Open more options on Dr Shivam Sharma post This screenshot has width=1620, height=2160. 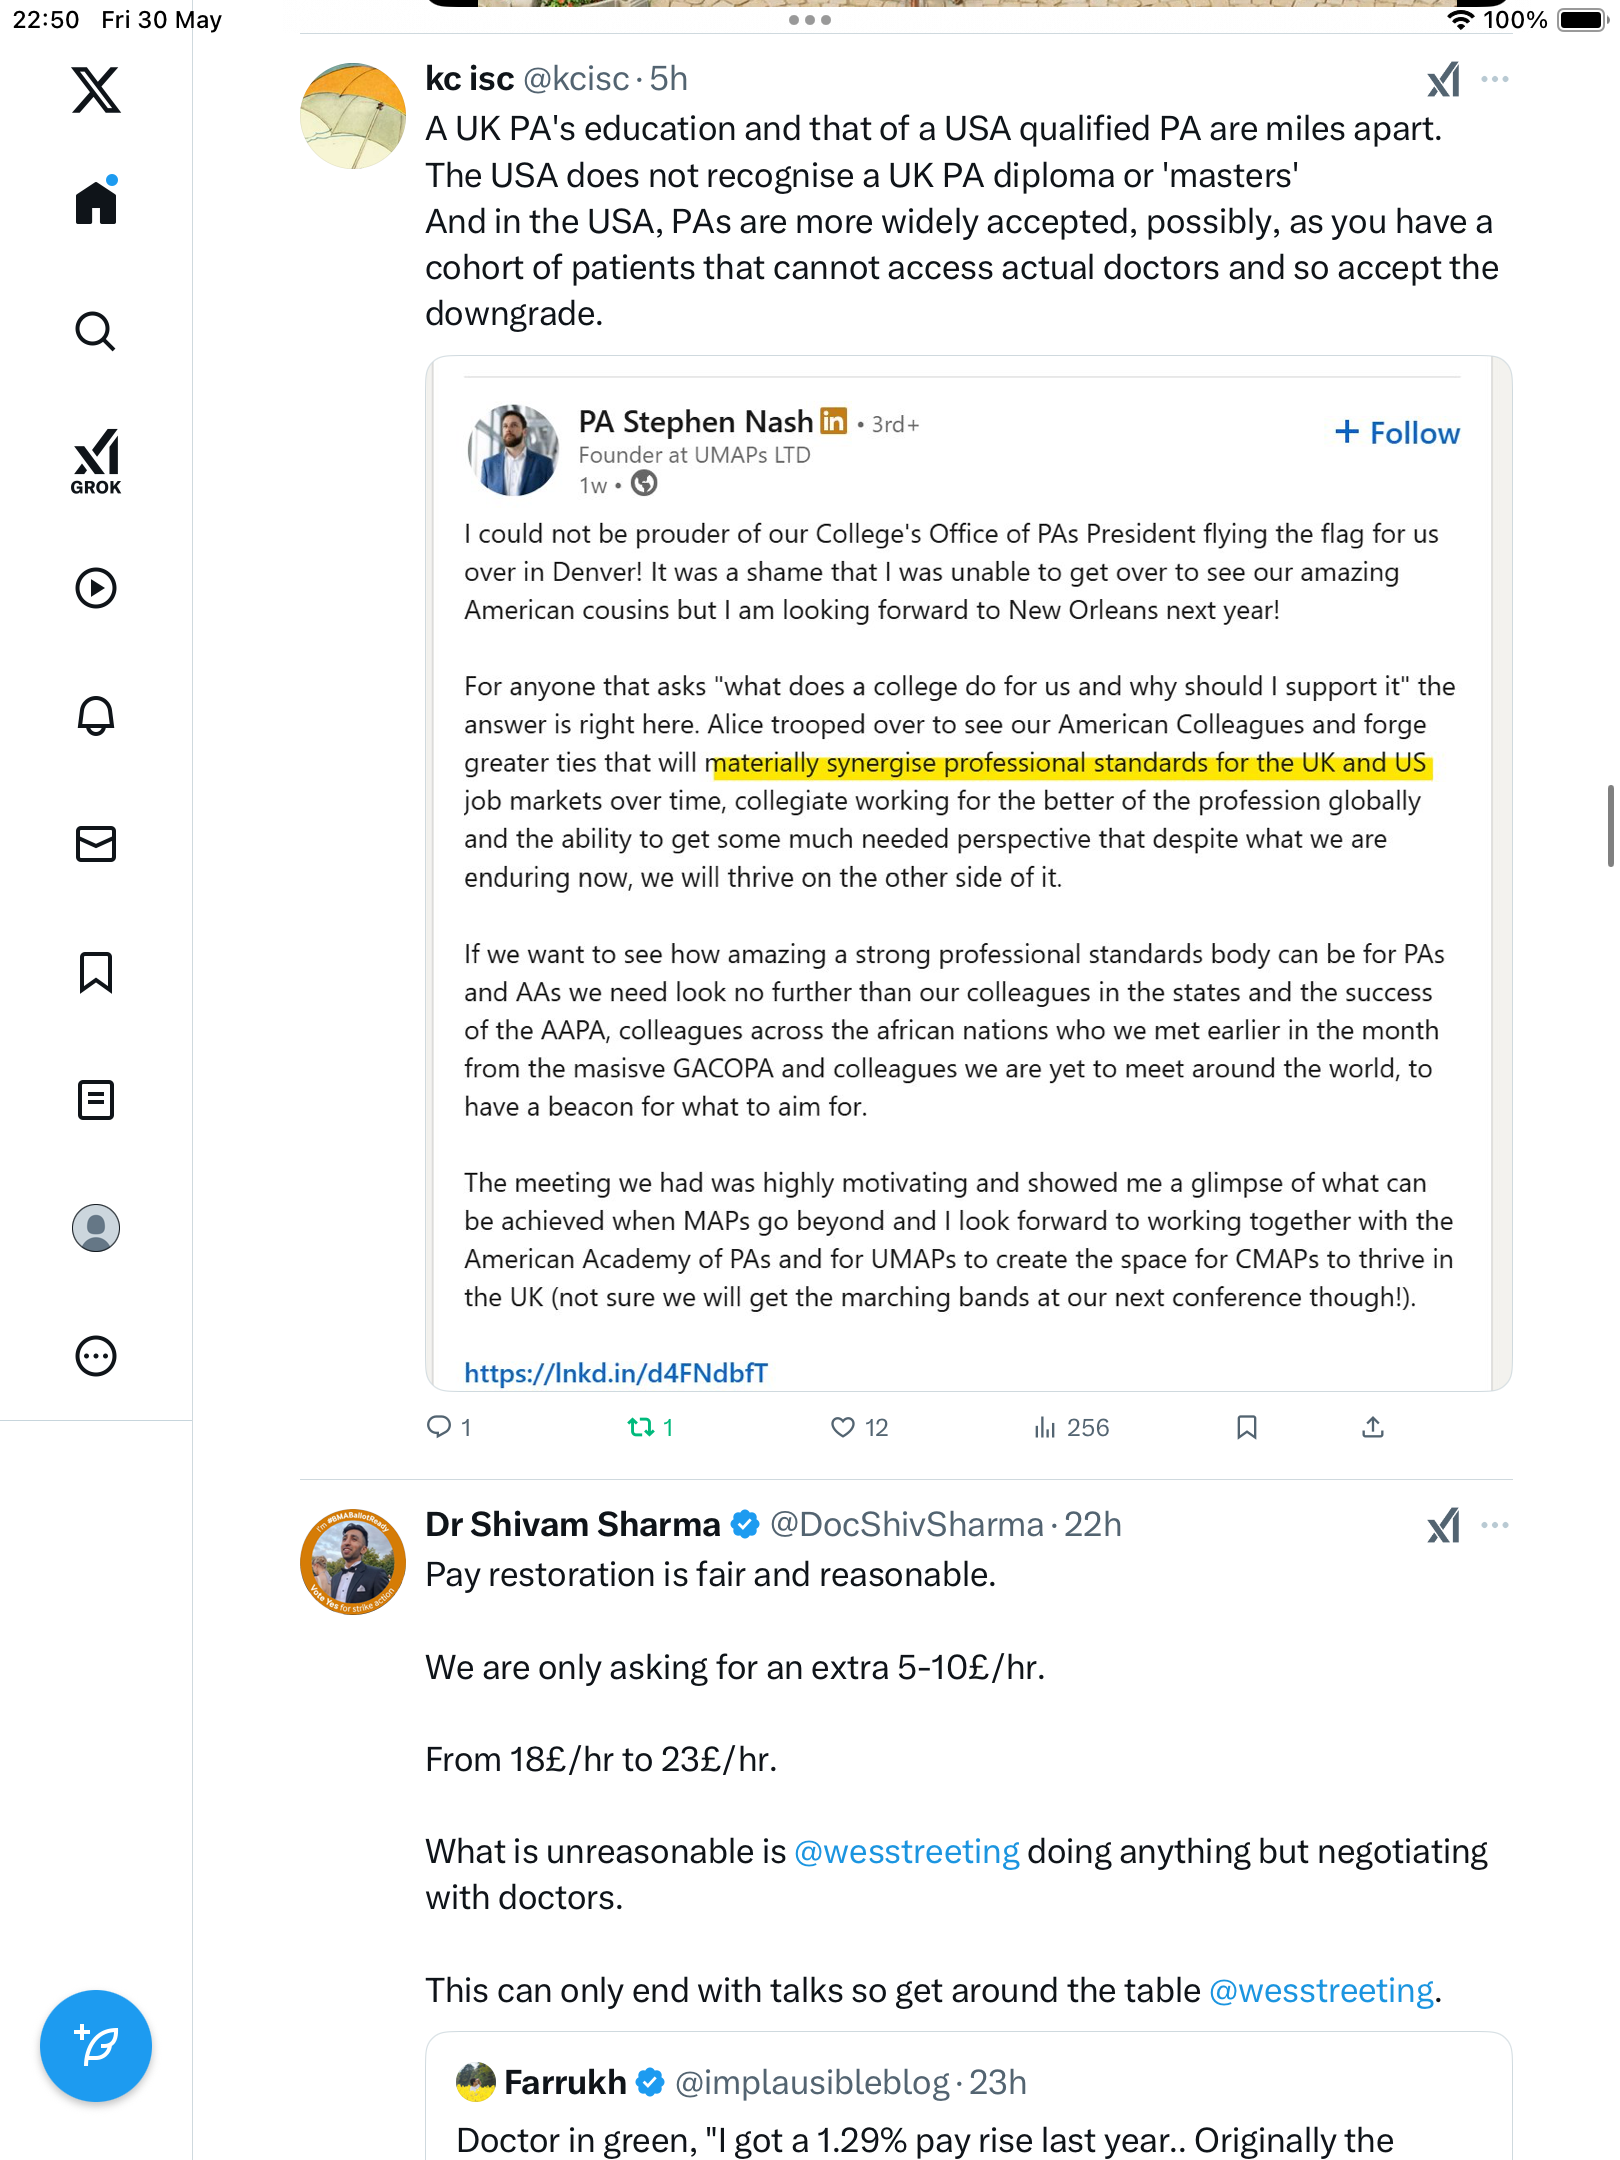pos(1495,1525)
